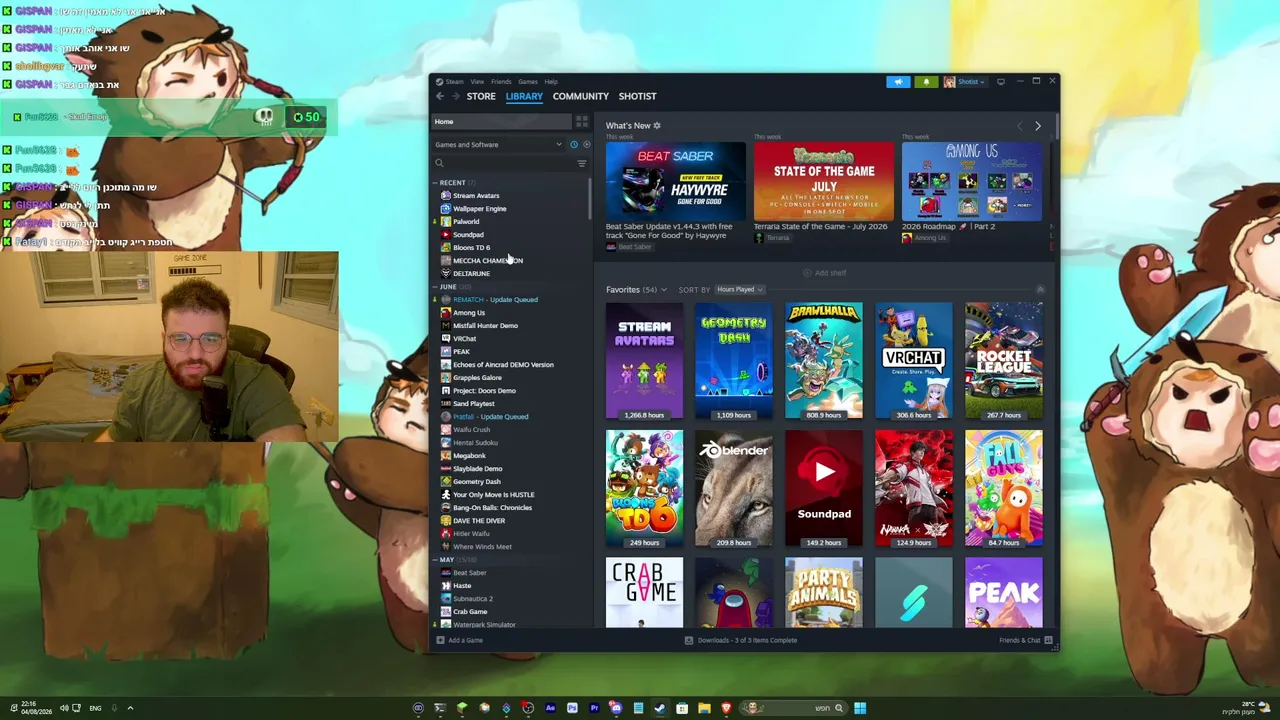This screenshot has height=720, width=1280.
Task: Open the Games menu
Action: [x=528, y=82]
